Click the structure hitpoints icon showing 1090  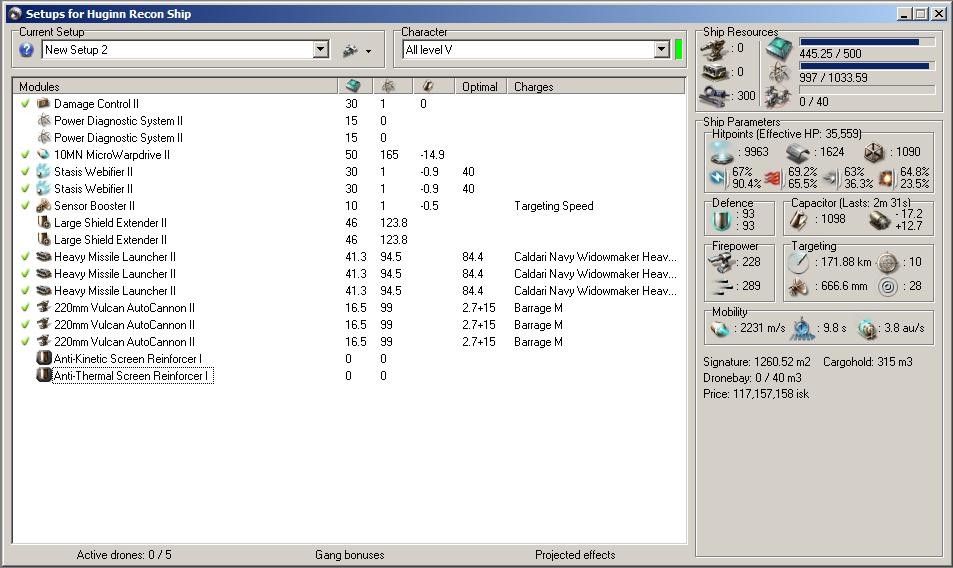pos(874,152)
